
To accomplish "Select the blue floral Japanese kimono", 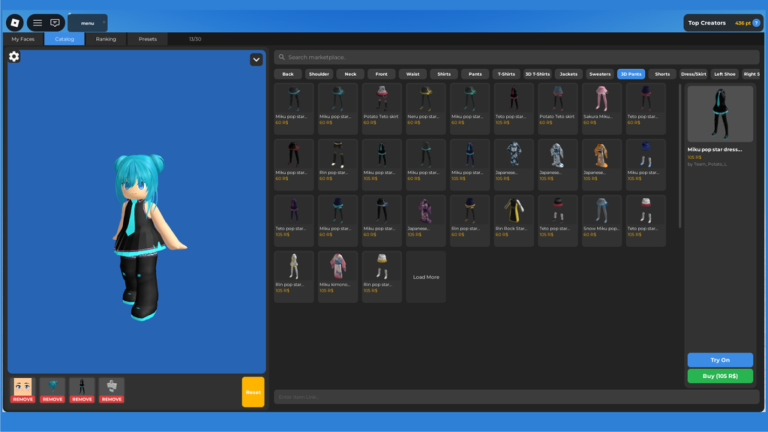I will tap(513, 165).
